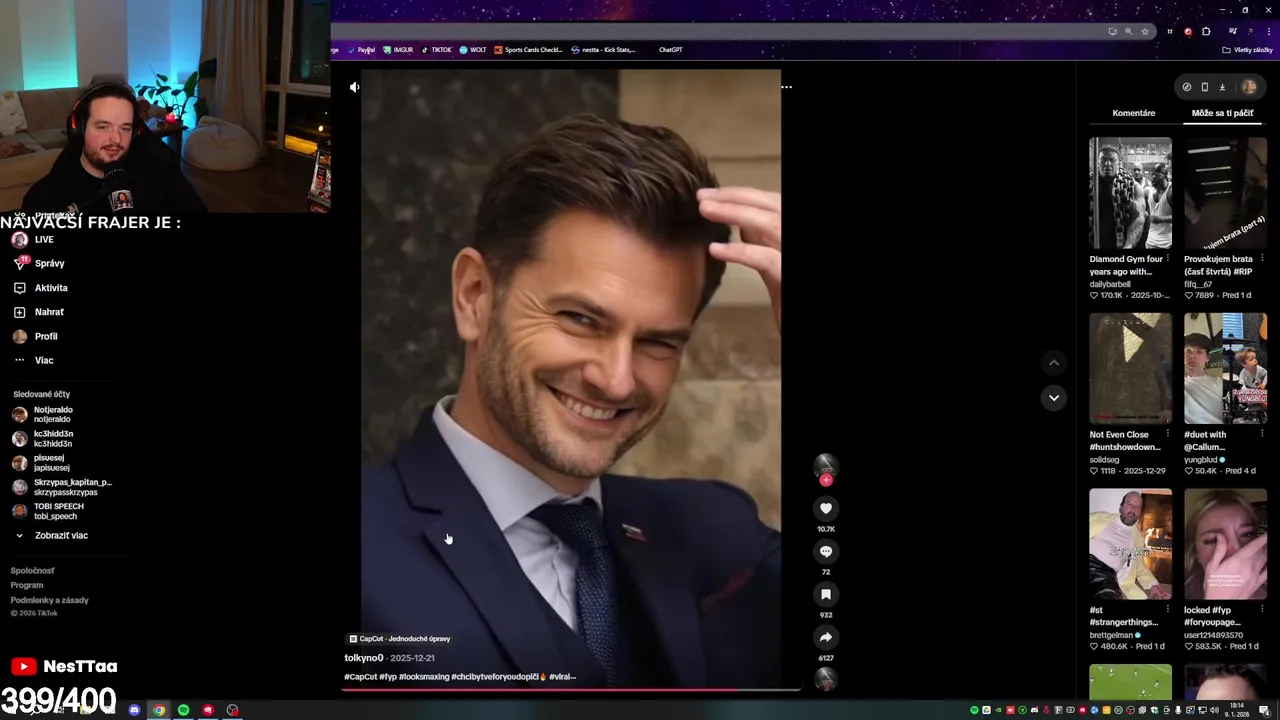The image size is (1280, 720).
Task: Click the download desktop app icon
Action: click(x=1222, y=87)
